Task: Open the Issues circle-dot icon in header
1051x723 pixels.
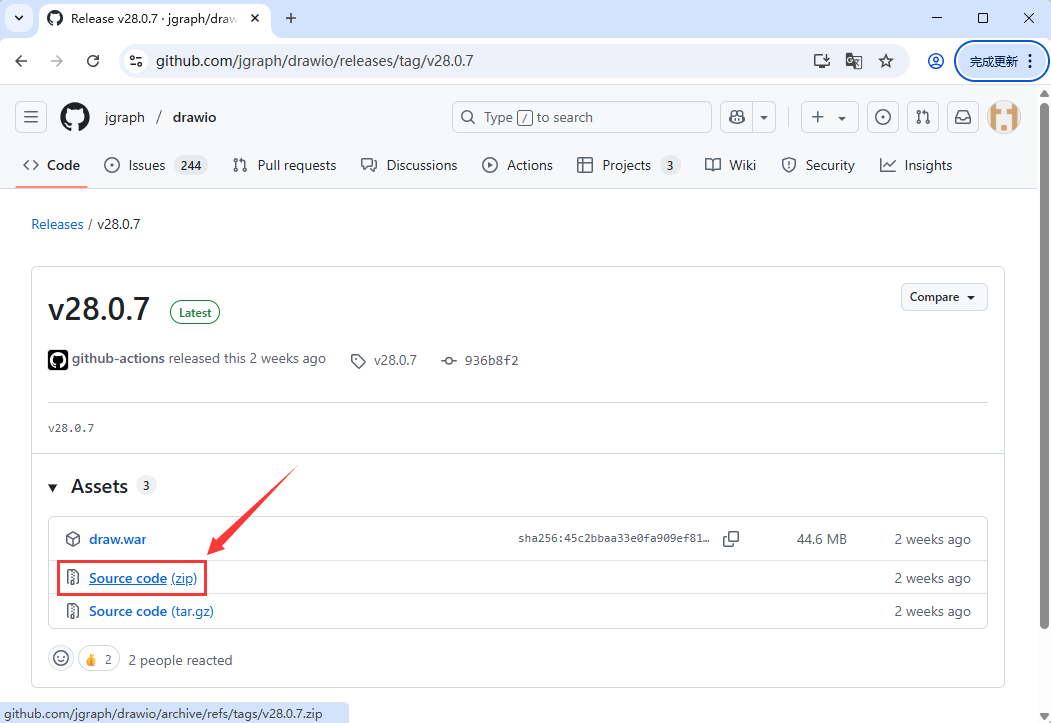Action: tap(883, 117)
